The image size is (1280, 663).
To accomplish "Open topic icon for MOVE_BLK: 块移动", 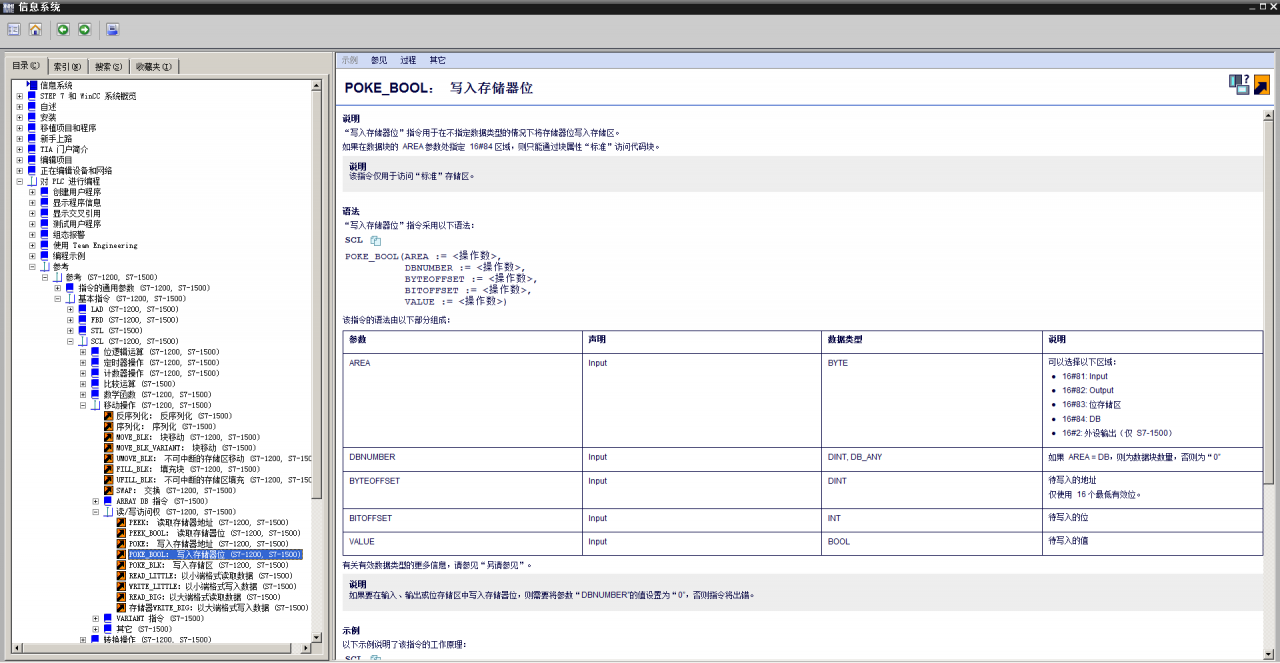I will (x=108, y=437).
